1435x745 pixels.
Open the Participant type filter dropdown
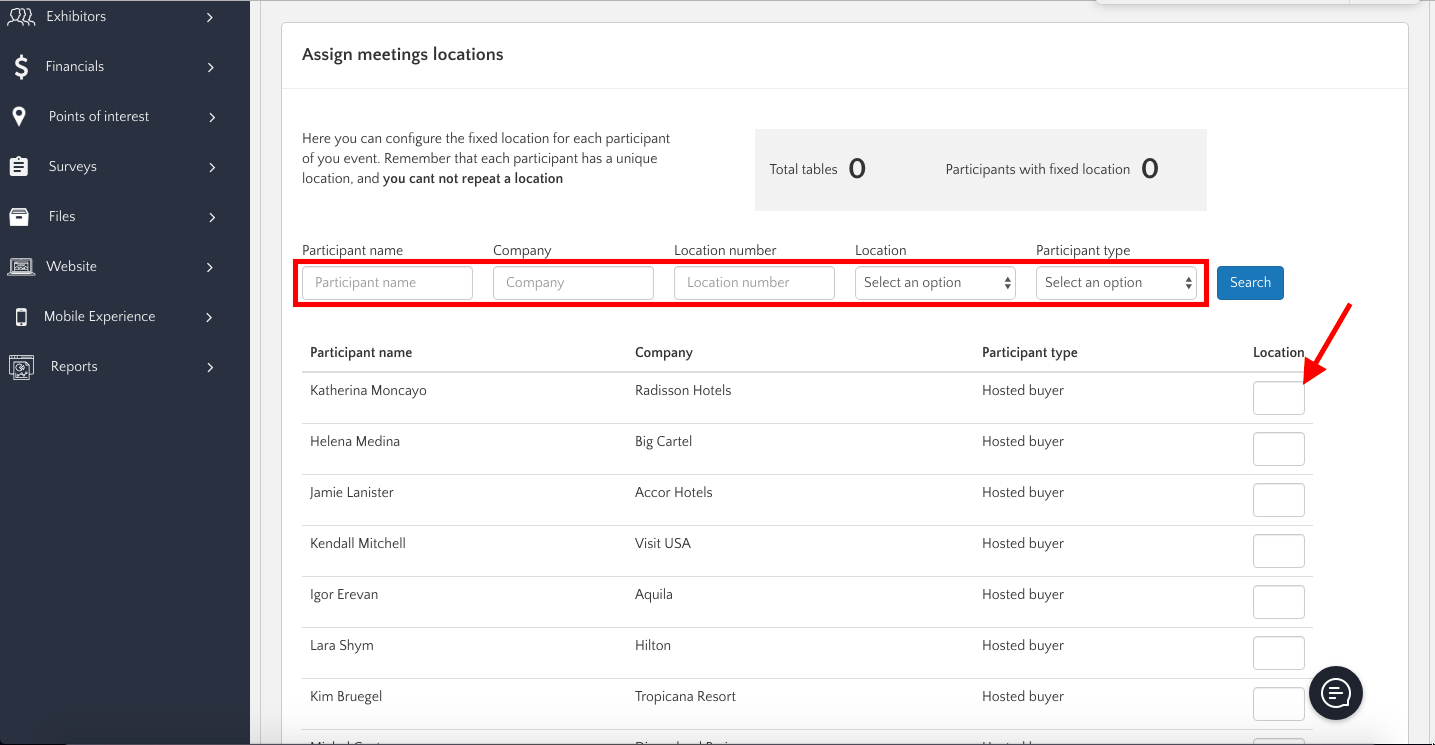click(x=1116, y=283)
